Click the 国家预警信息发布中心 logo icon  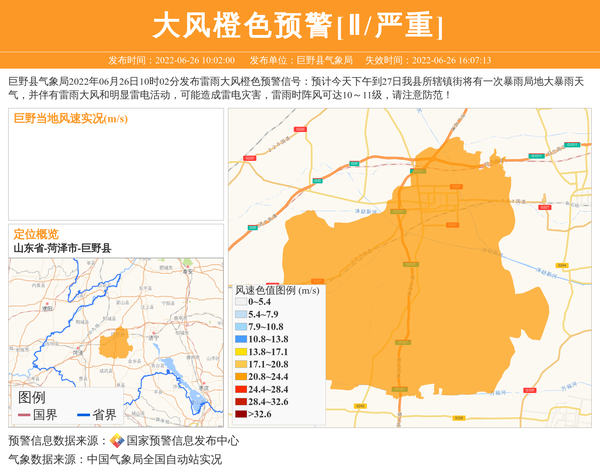pyautogui.click(x=117, y=441)
